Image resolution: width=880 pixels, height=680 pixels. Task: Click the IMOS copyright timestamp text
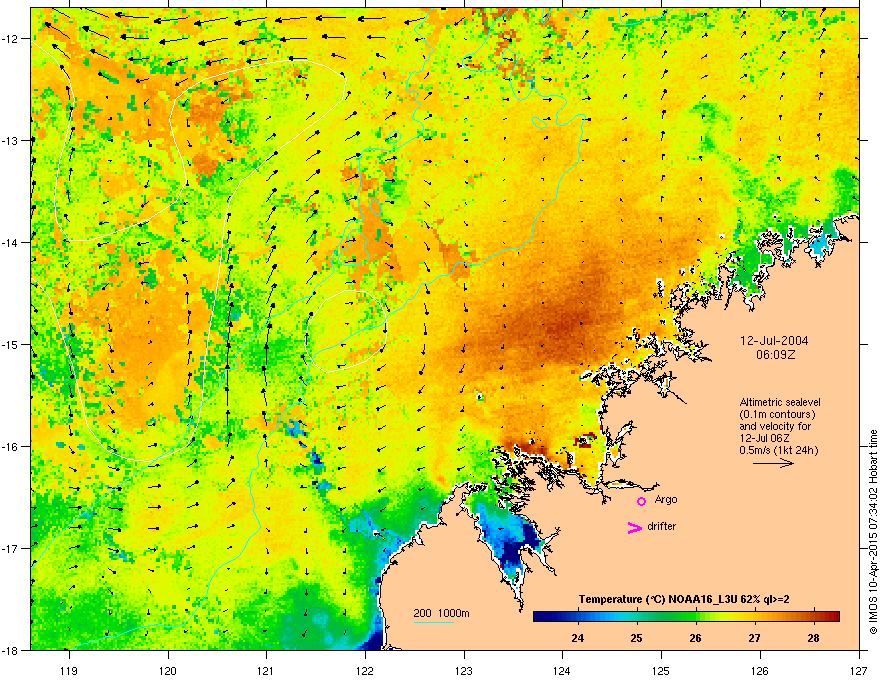[x=873, y=532]
